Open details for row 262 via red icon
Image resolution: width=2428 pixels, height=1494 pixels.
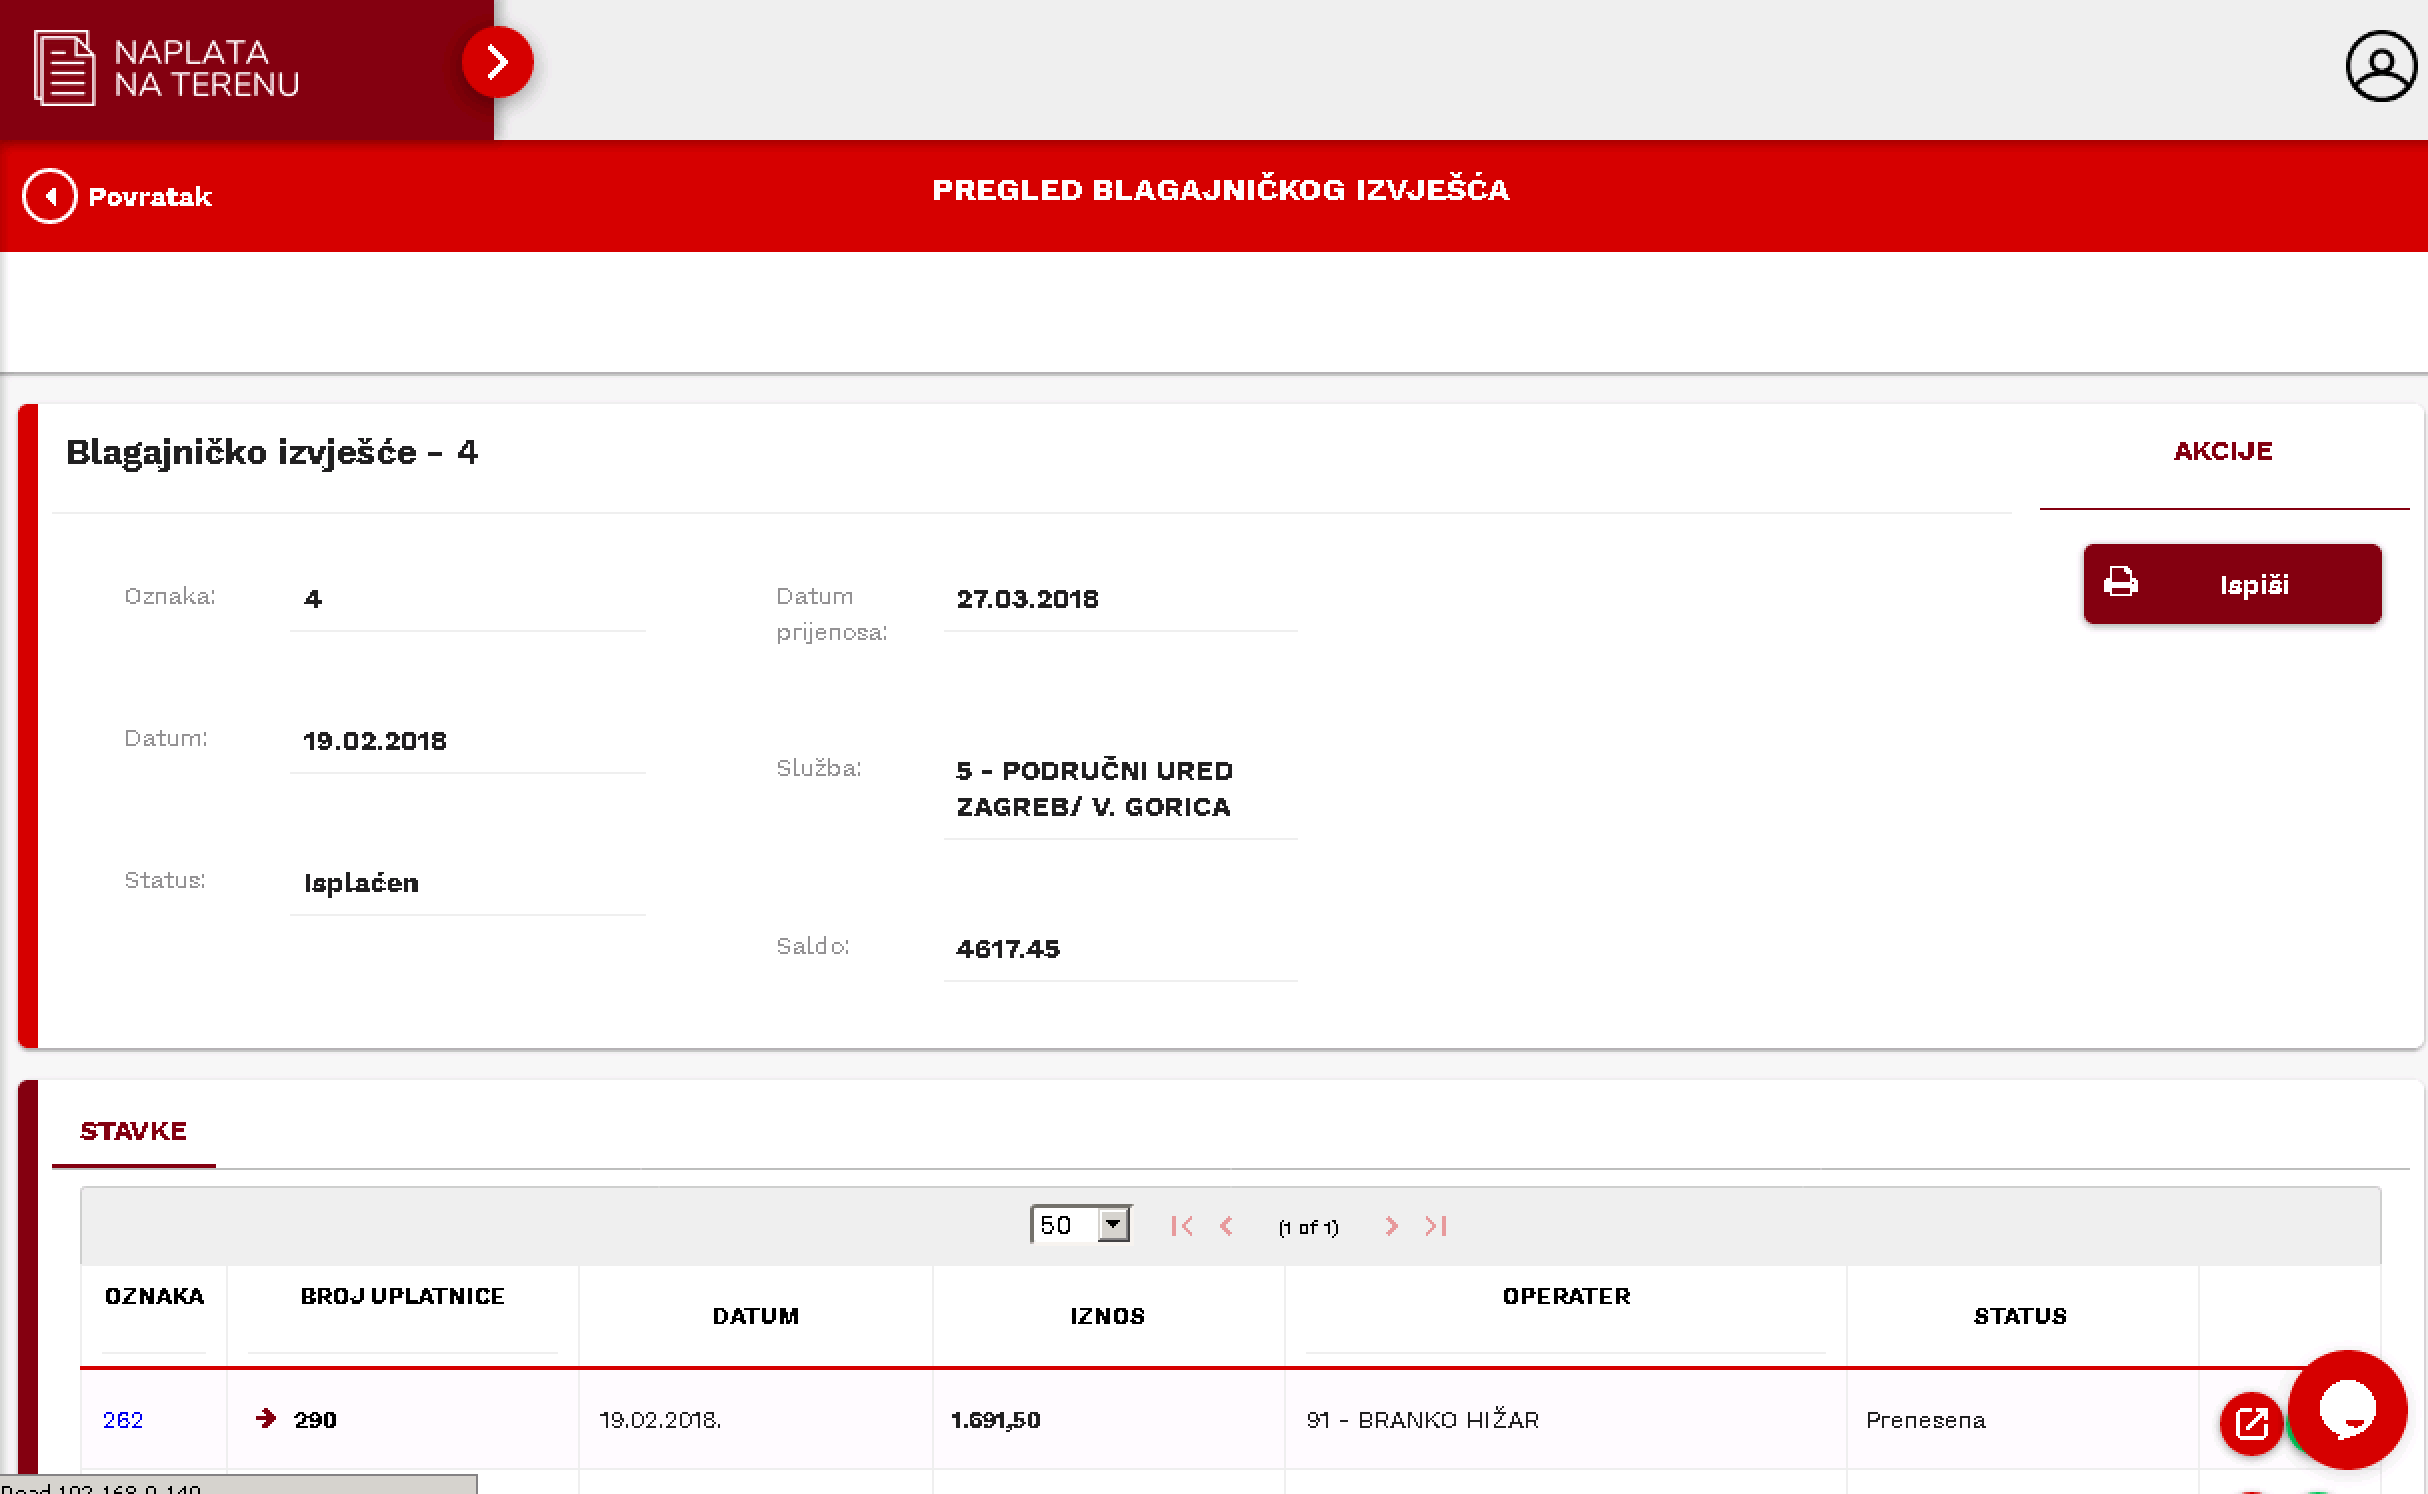2250,1422
